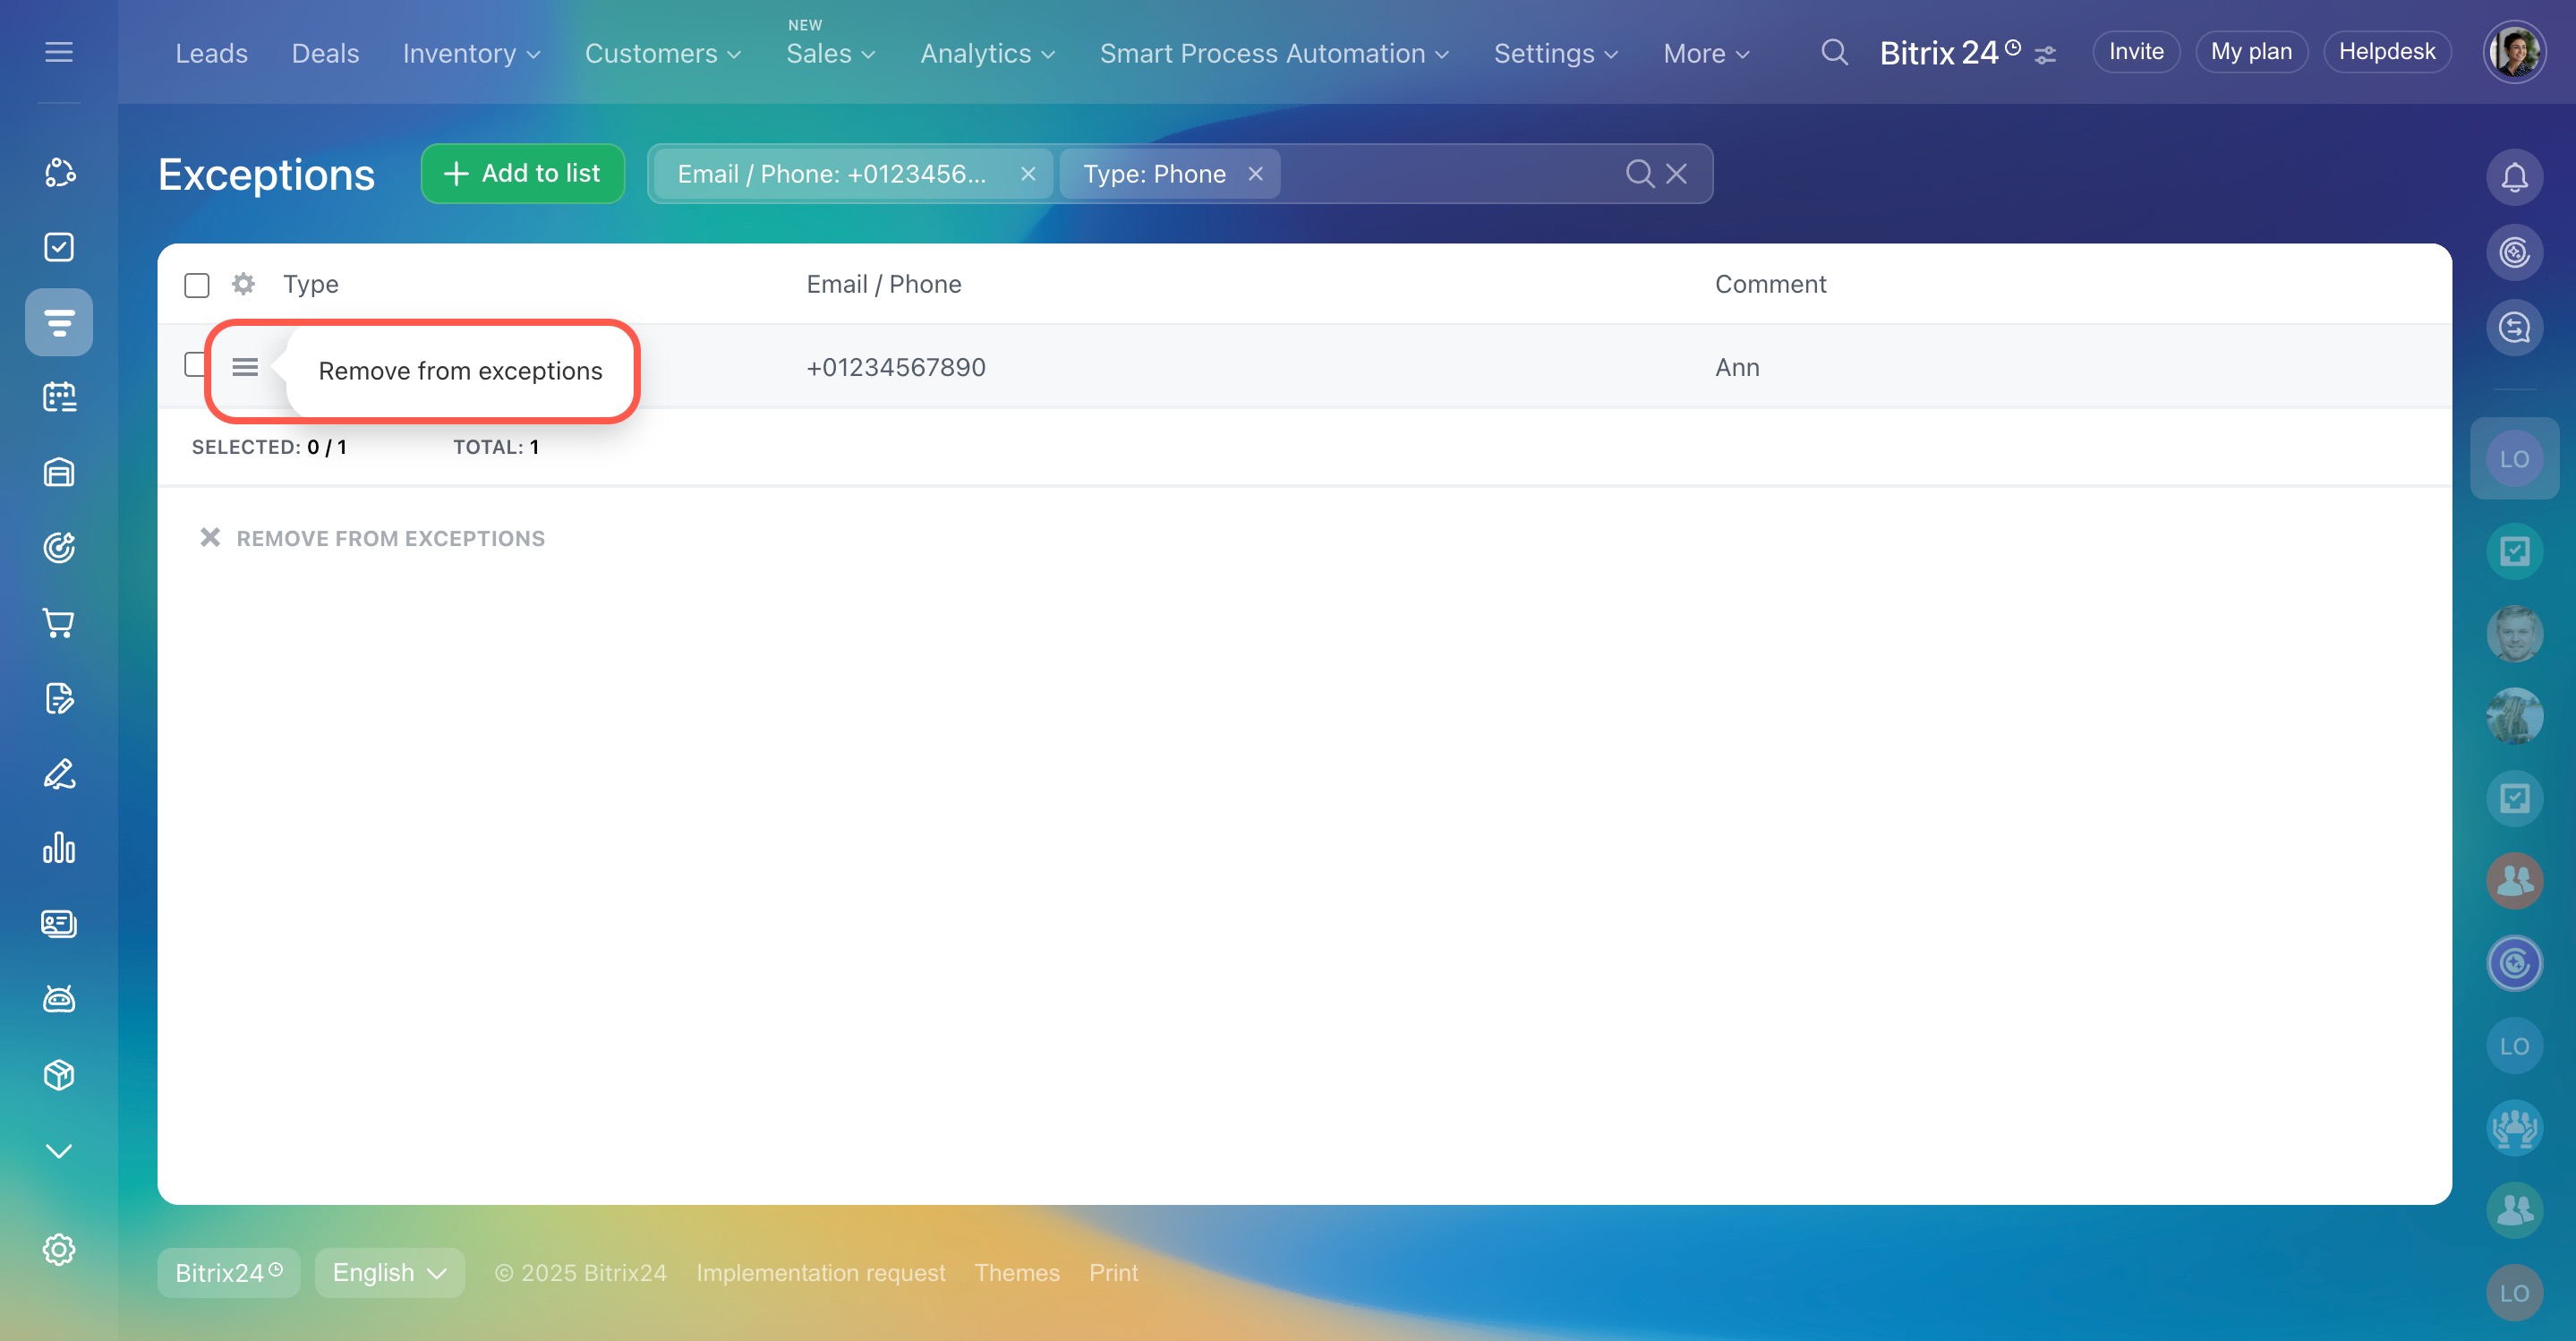Remove the Type: Phone filter chip
Image resolution: width=2576 pixels, height=1341 pixels.
click(x=1256, y=174)
